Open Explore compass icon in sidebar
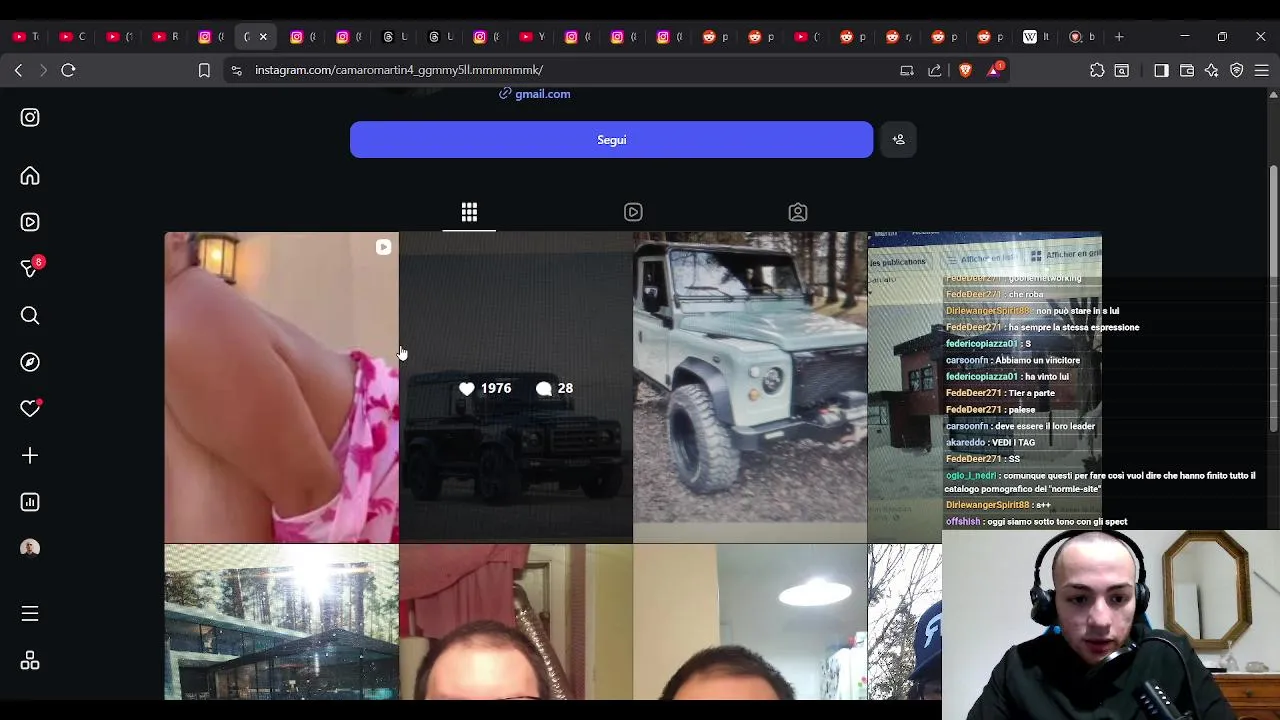 pyautogui.click(x=30, y=362)
